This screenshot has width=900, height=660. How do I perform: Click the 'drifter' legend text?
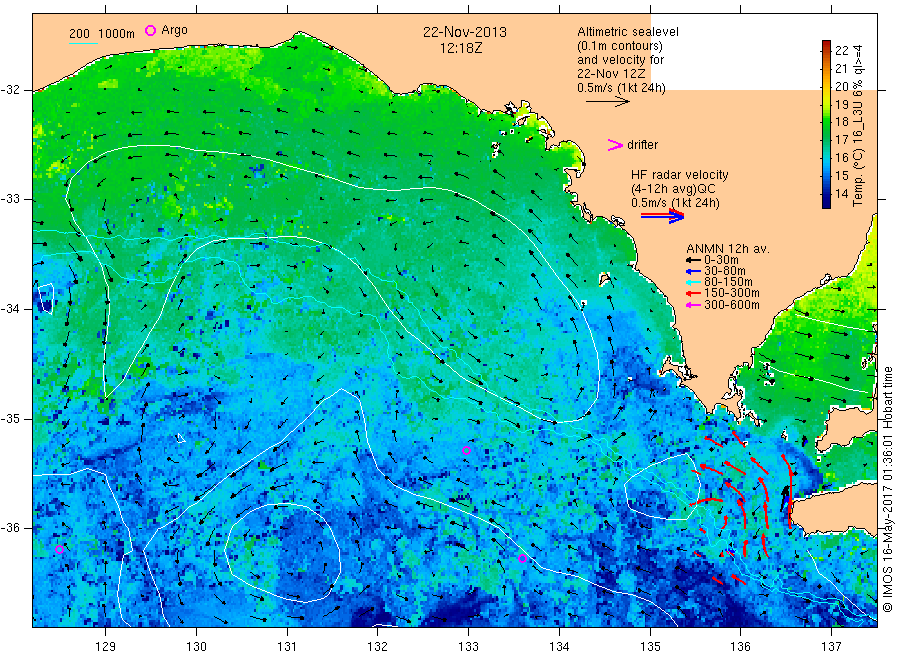point(642,145)
